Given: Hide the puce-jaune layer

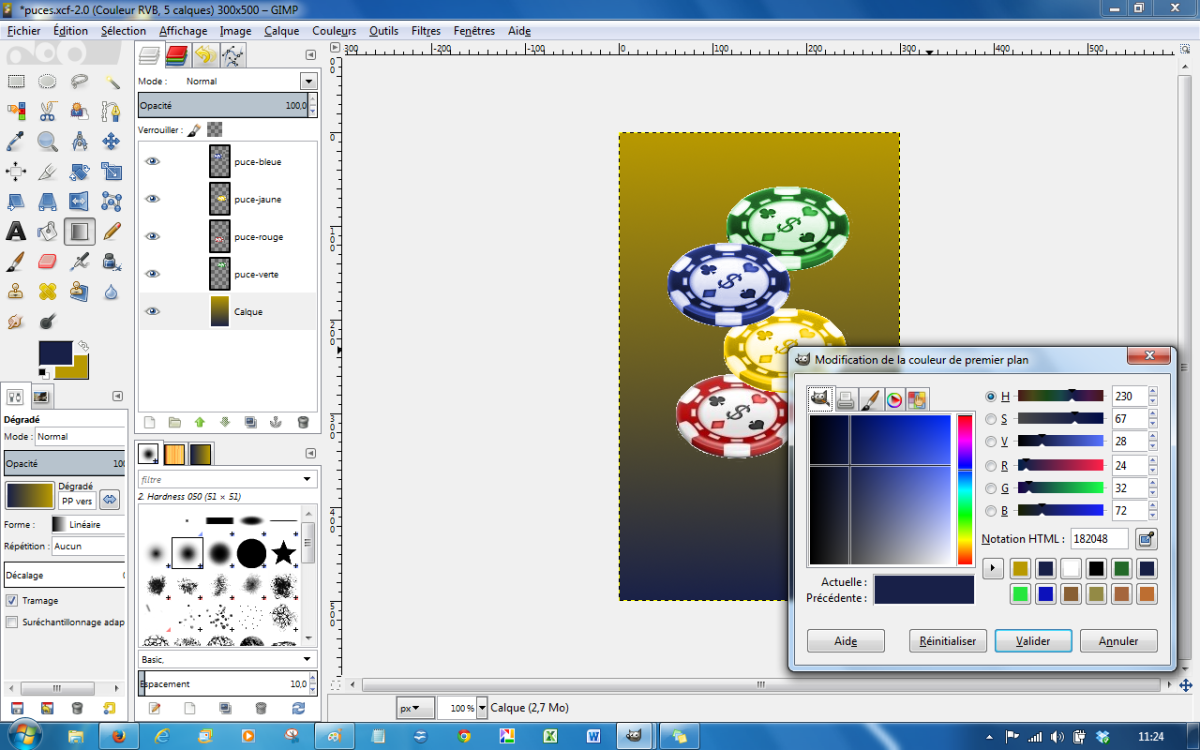Looking at the screenshot, I should (152, 199).
